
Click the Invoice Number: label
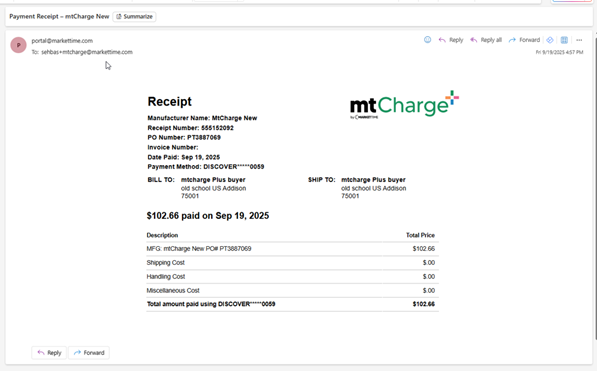173,147
